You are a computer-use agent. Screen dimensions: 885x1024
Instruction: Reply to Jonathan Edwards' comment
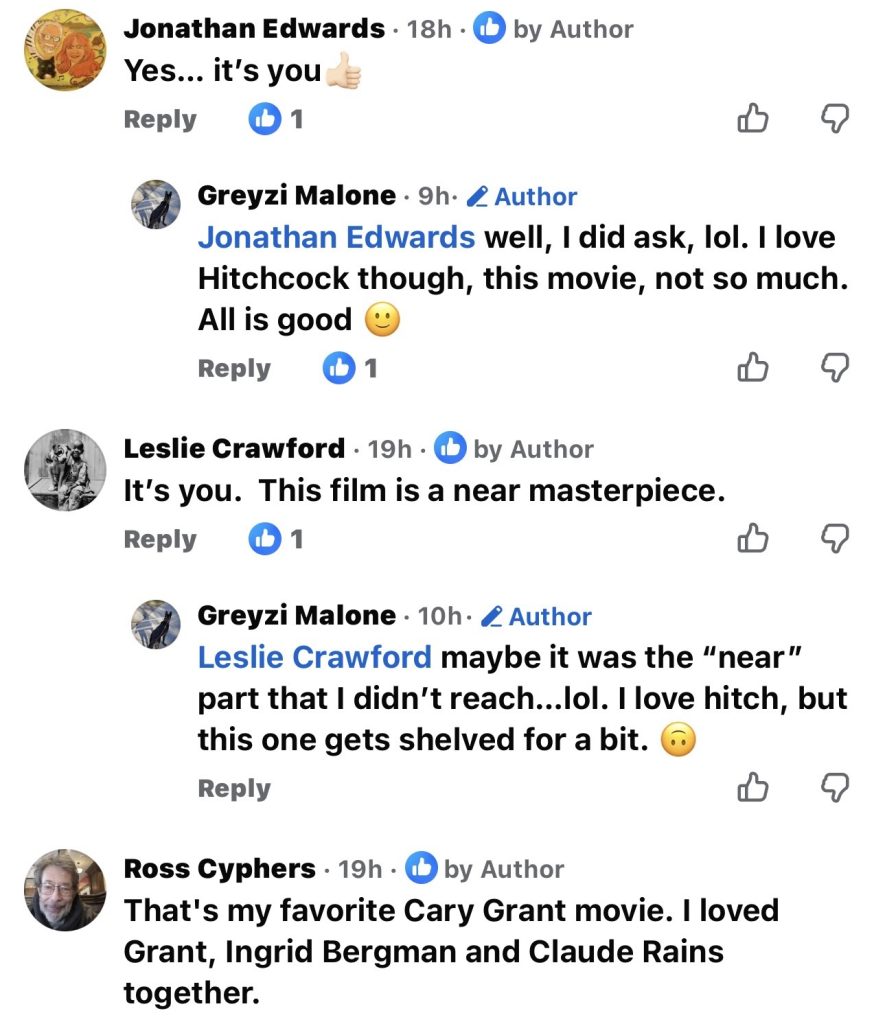coord(160,120)
